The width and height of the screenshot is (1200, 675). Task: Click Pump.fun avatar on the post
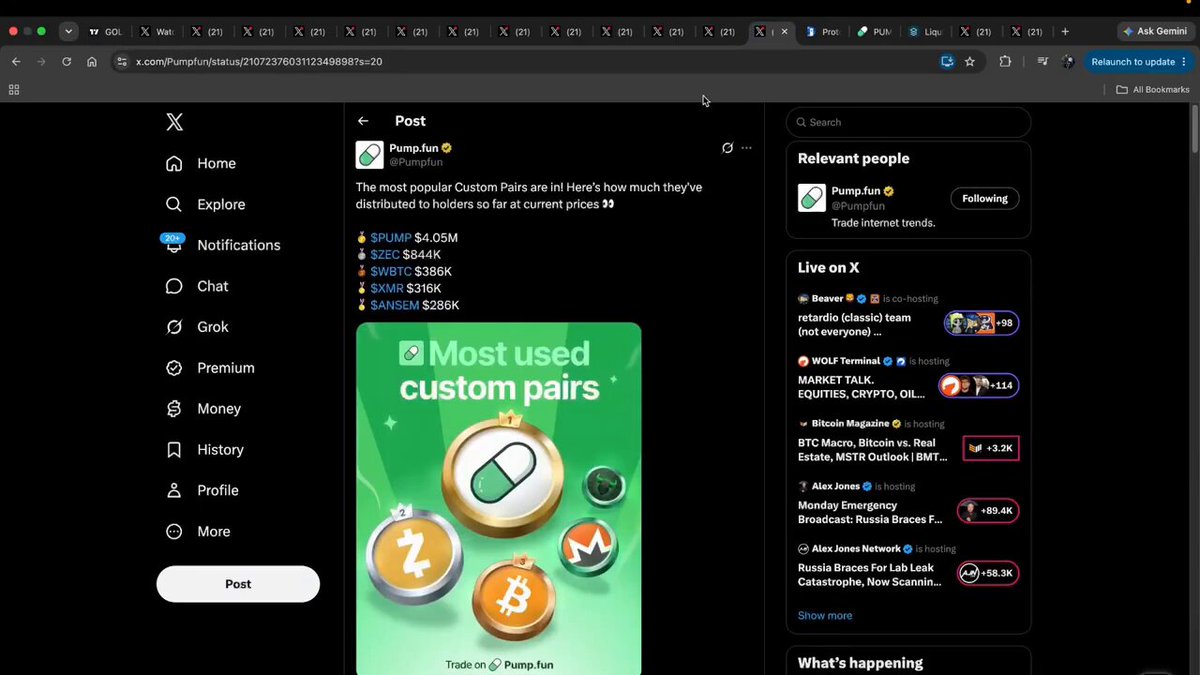369,155
